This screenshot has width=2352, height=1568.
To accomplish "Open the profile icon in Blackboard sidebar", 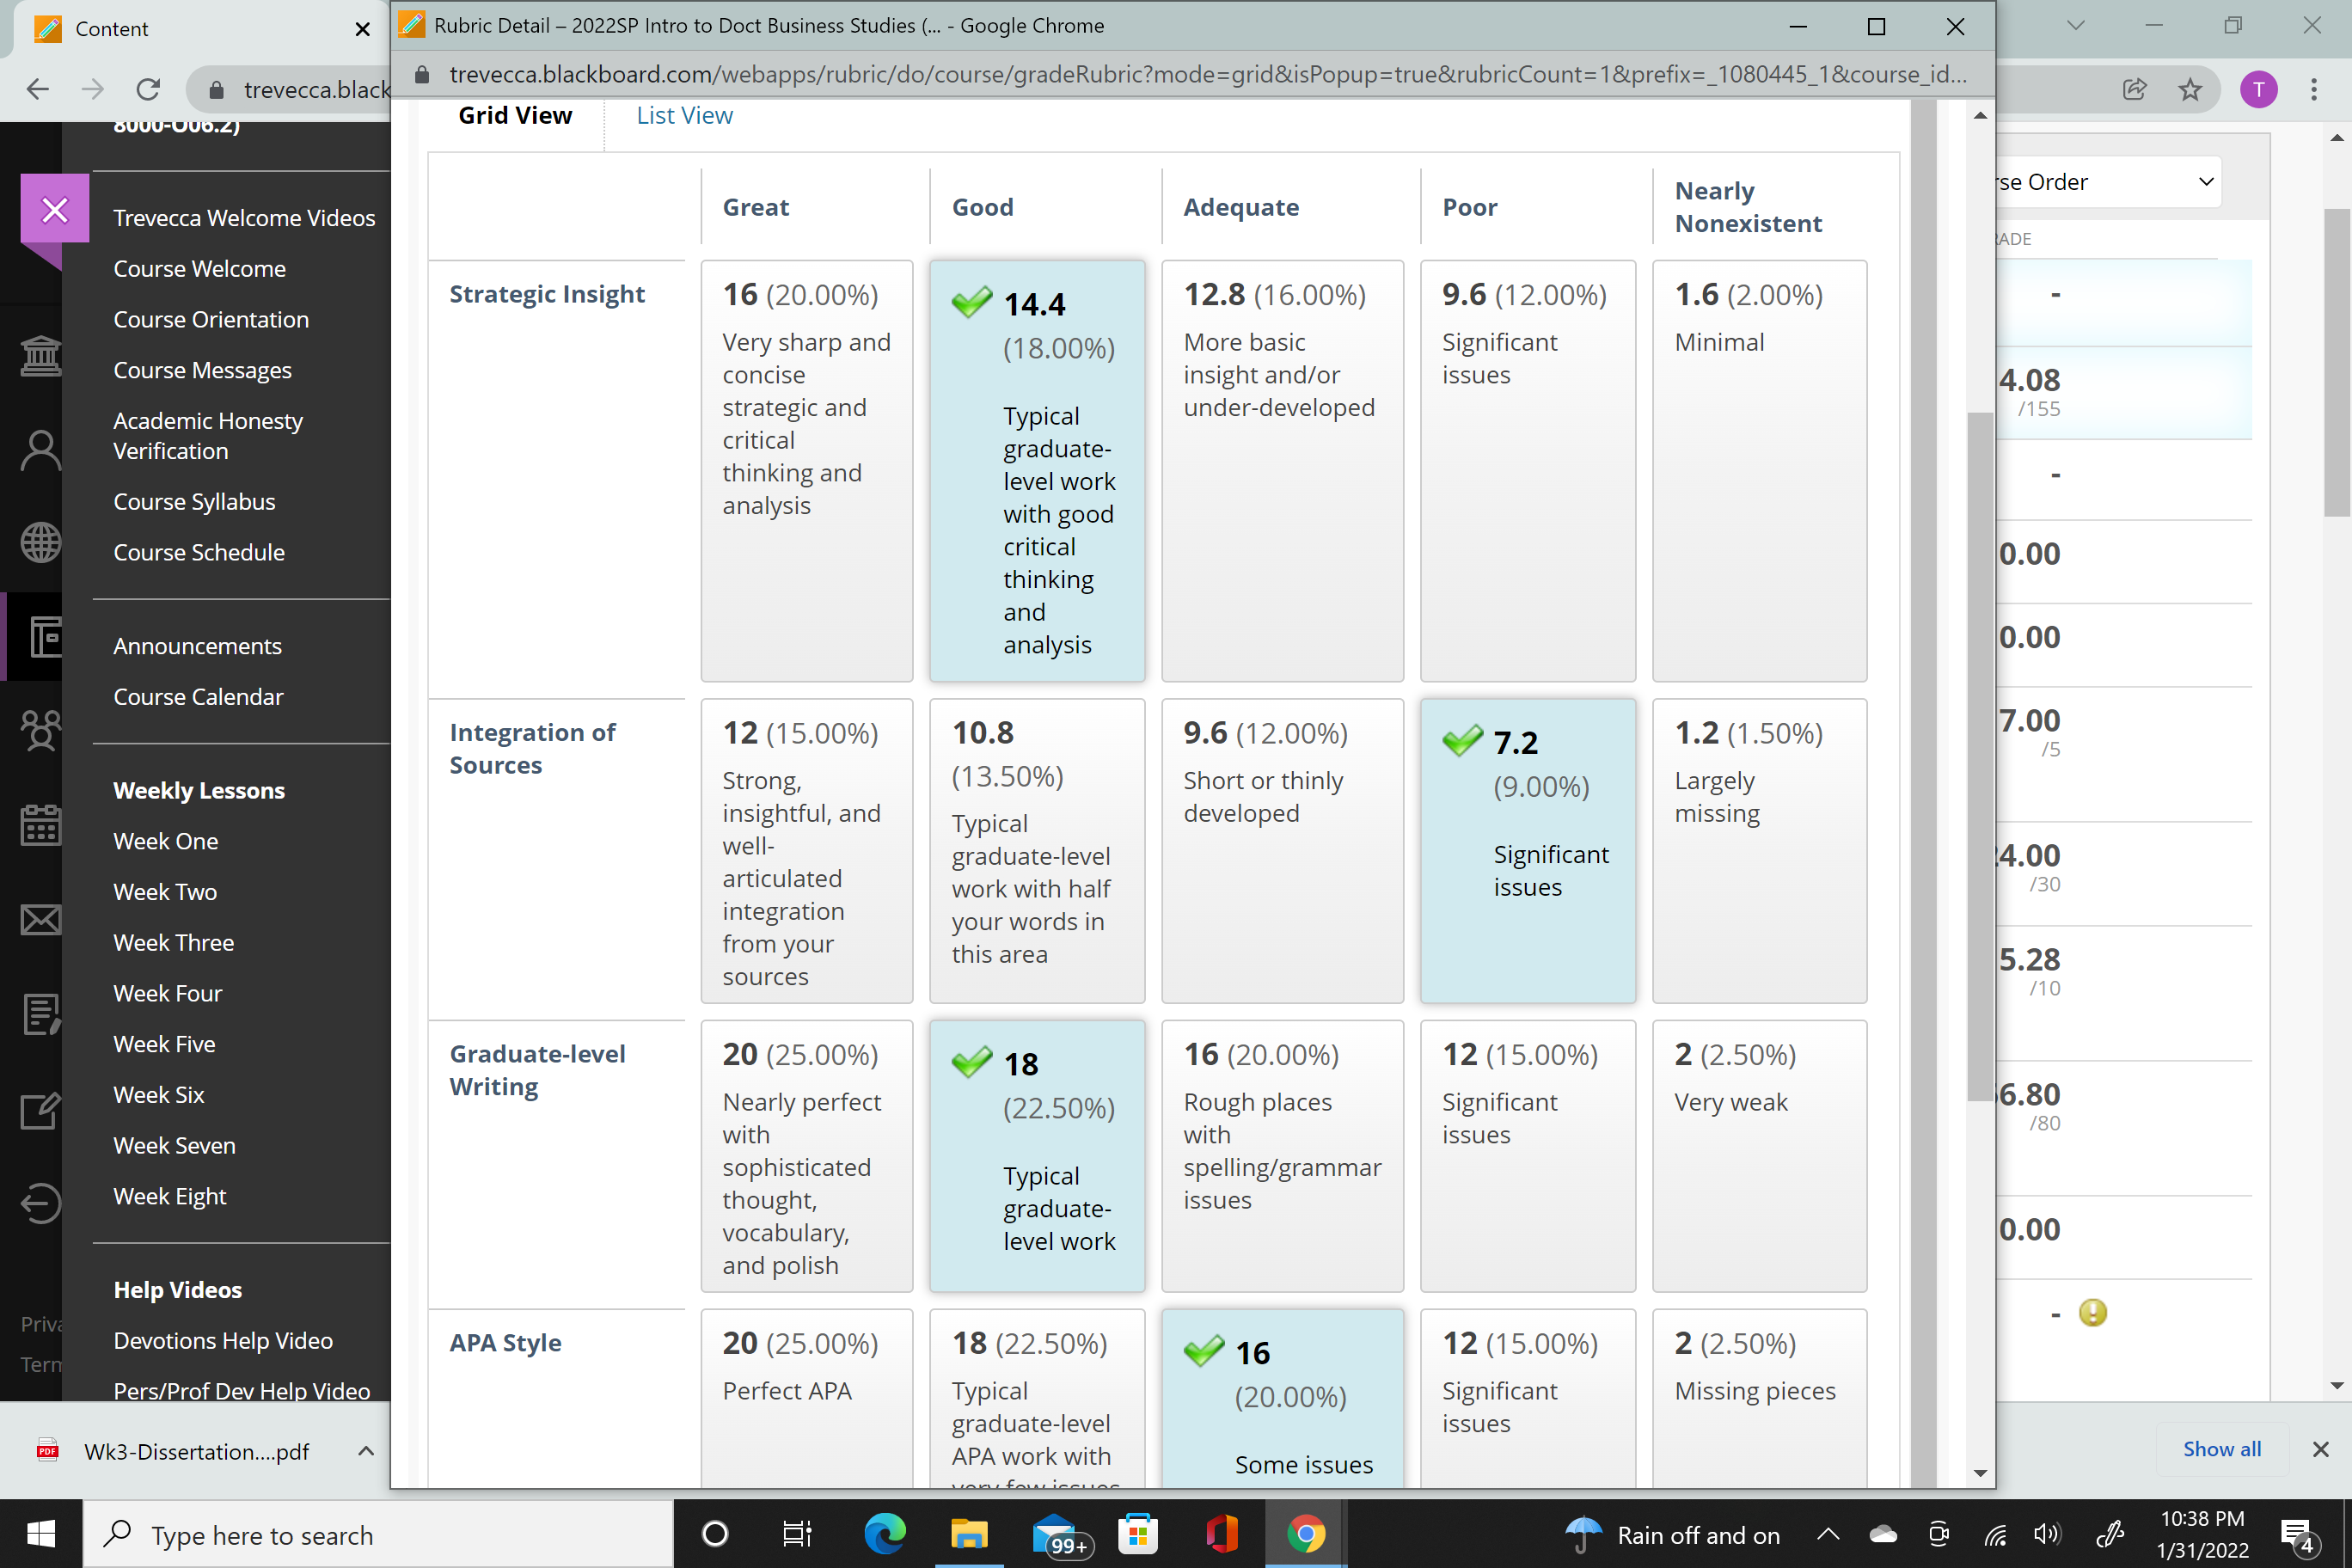I will [x=41, y=450].
